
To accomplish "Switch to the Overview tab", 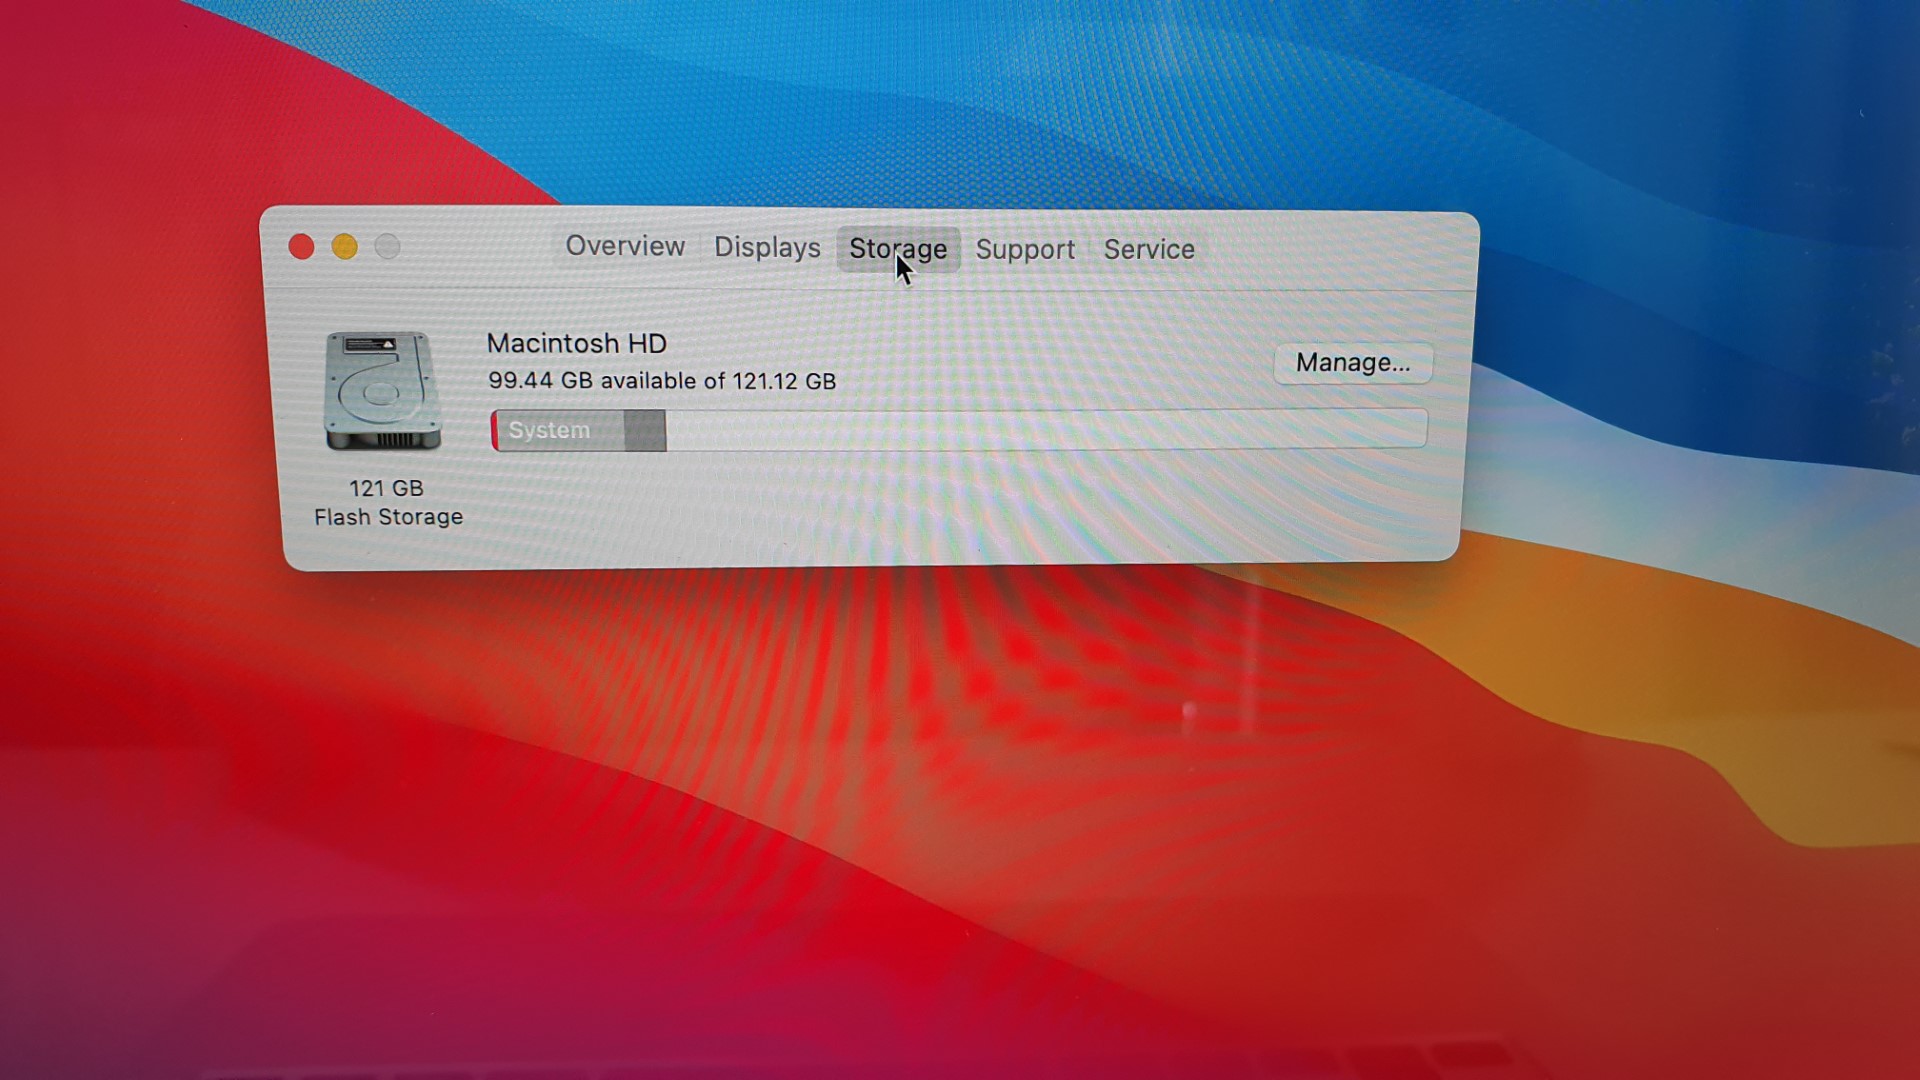I will [625, 246].
